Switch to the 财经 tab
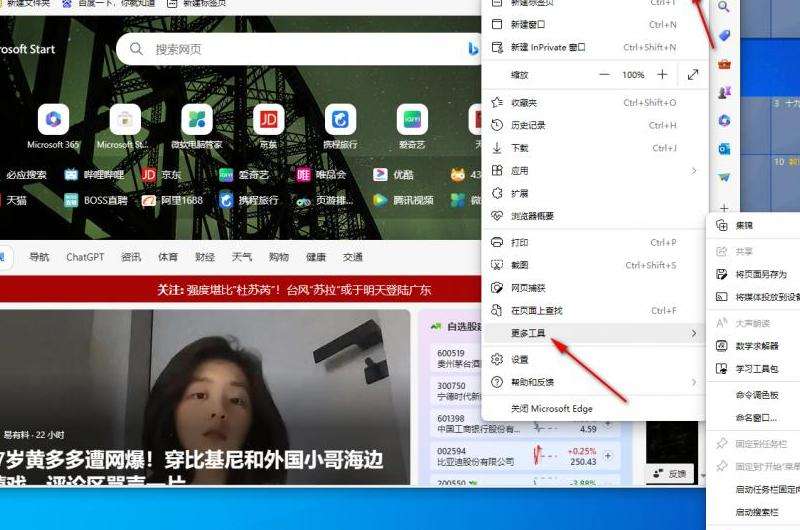 (205, 257)
